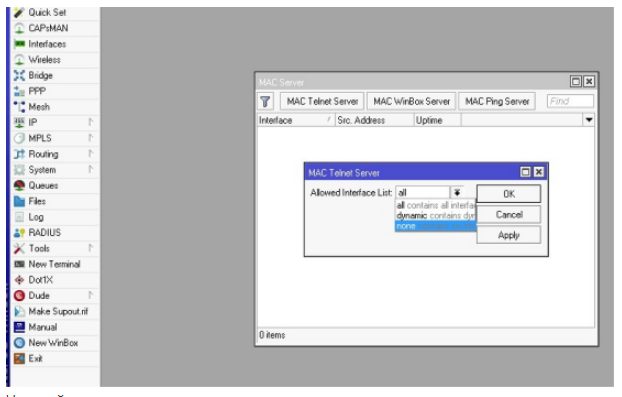The width and height of the screenshot is (622, 397).
Task: Select Exit in the sidebar
Action: coord(55,359)
